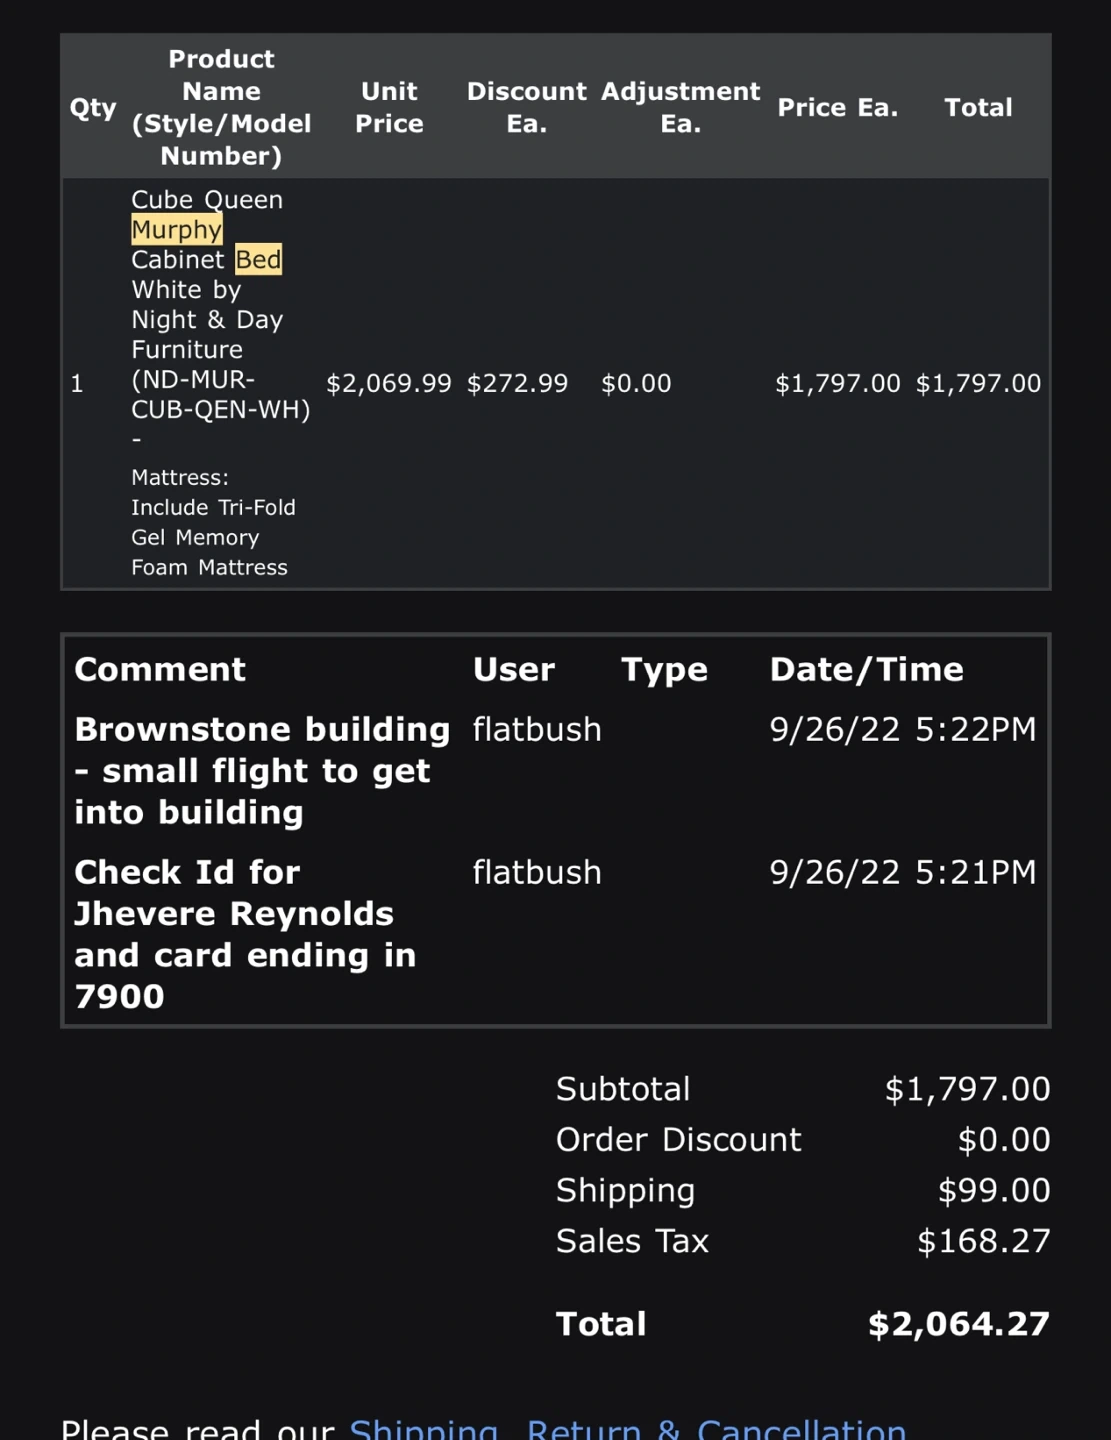Screen dimensions: 1111x1440
Task: Click the Date/Time column header
Action: 866,670
